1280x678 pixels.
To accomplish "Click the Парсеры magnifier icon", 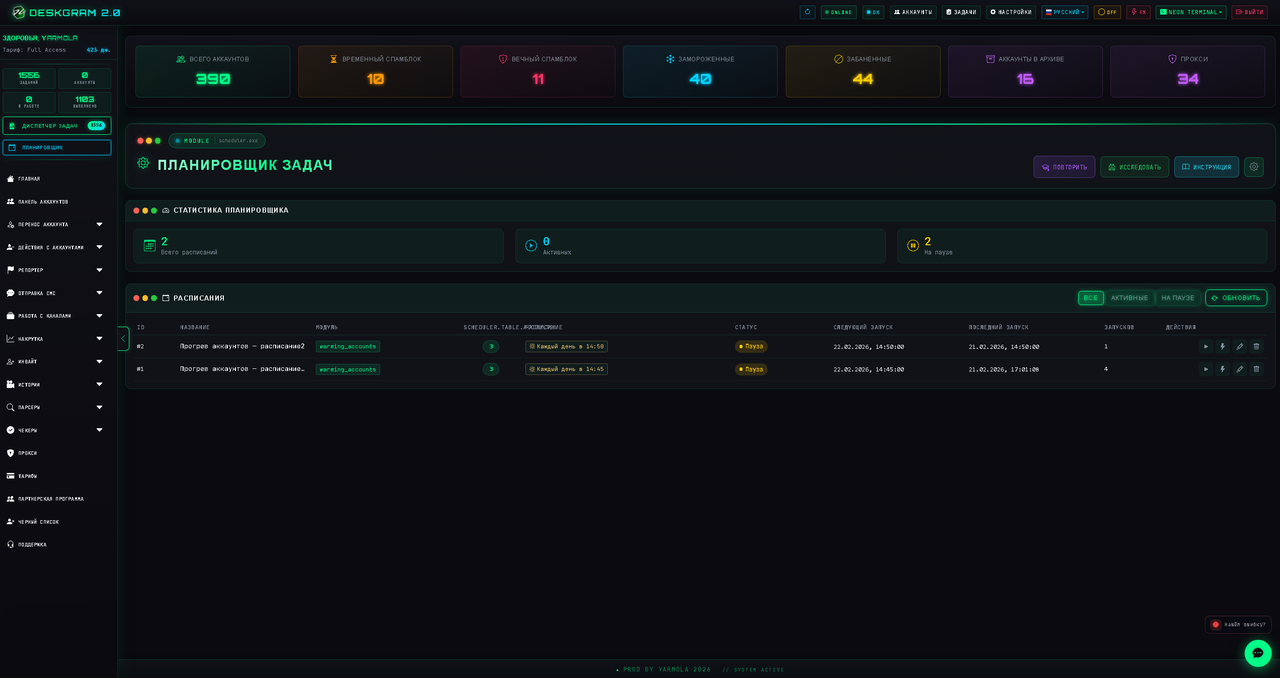I will tap(10, 407).
